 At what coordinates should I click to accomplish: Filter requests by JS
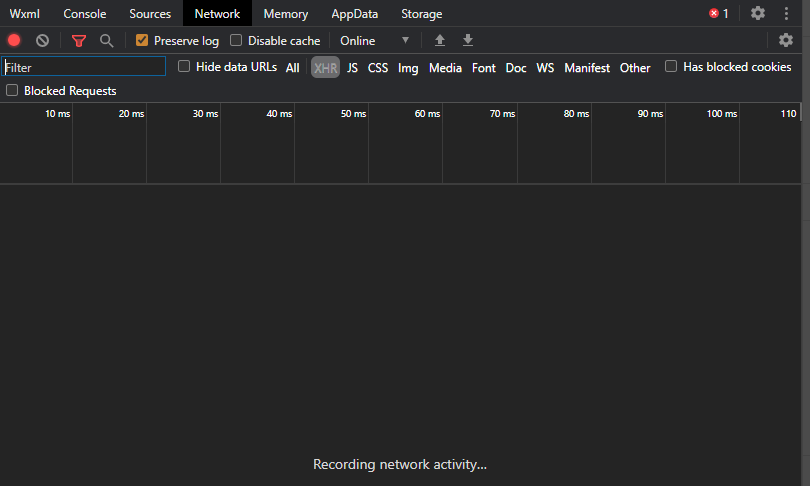[352, 68]
